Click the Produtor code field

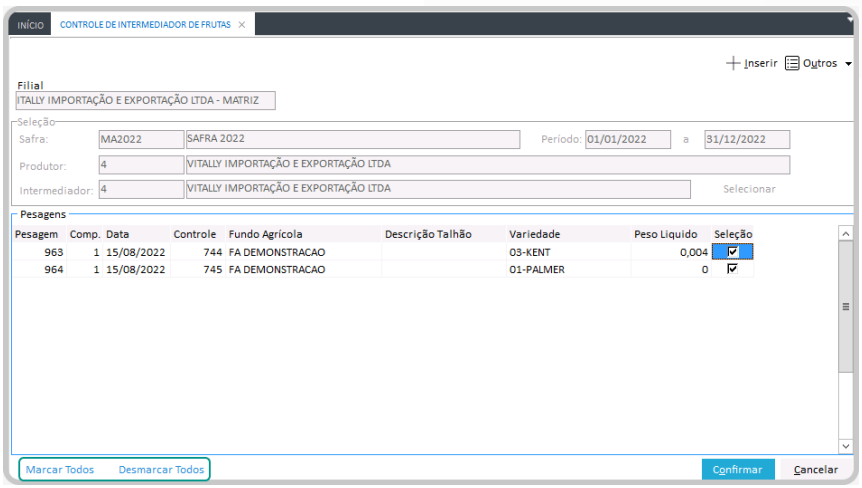tap(141, 165)
